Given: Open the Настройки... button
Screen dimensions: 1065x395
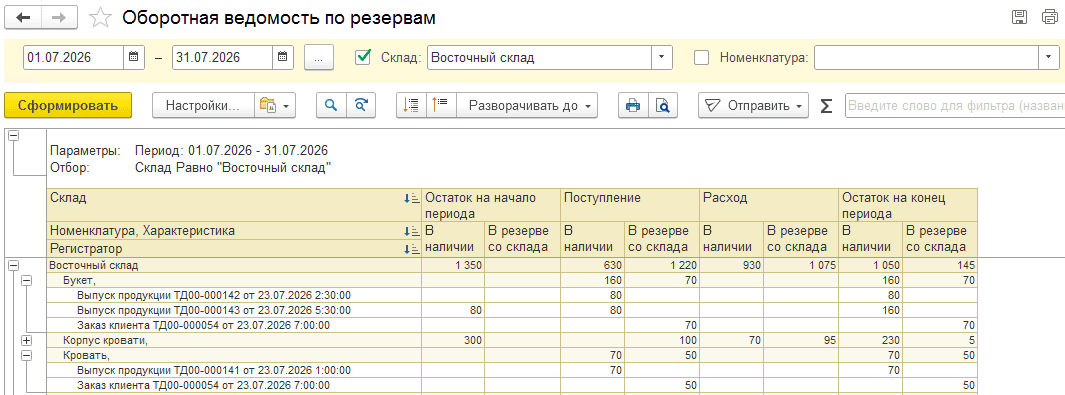Looking at the screenshot, I should coord(204,106).
